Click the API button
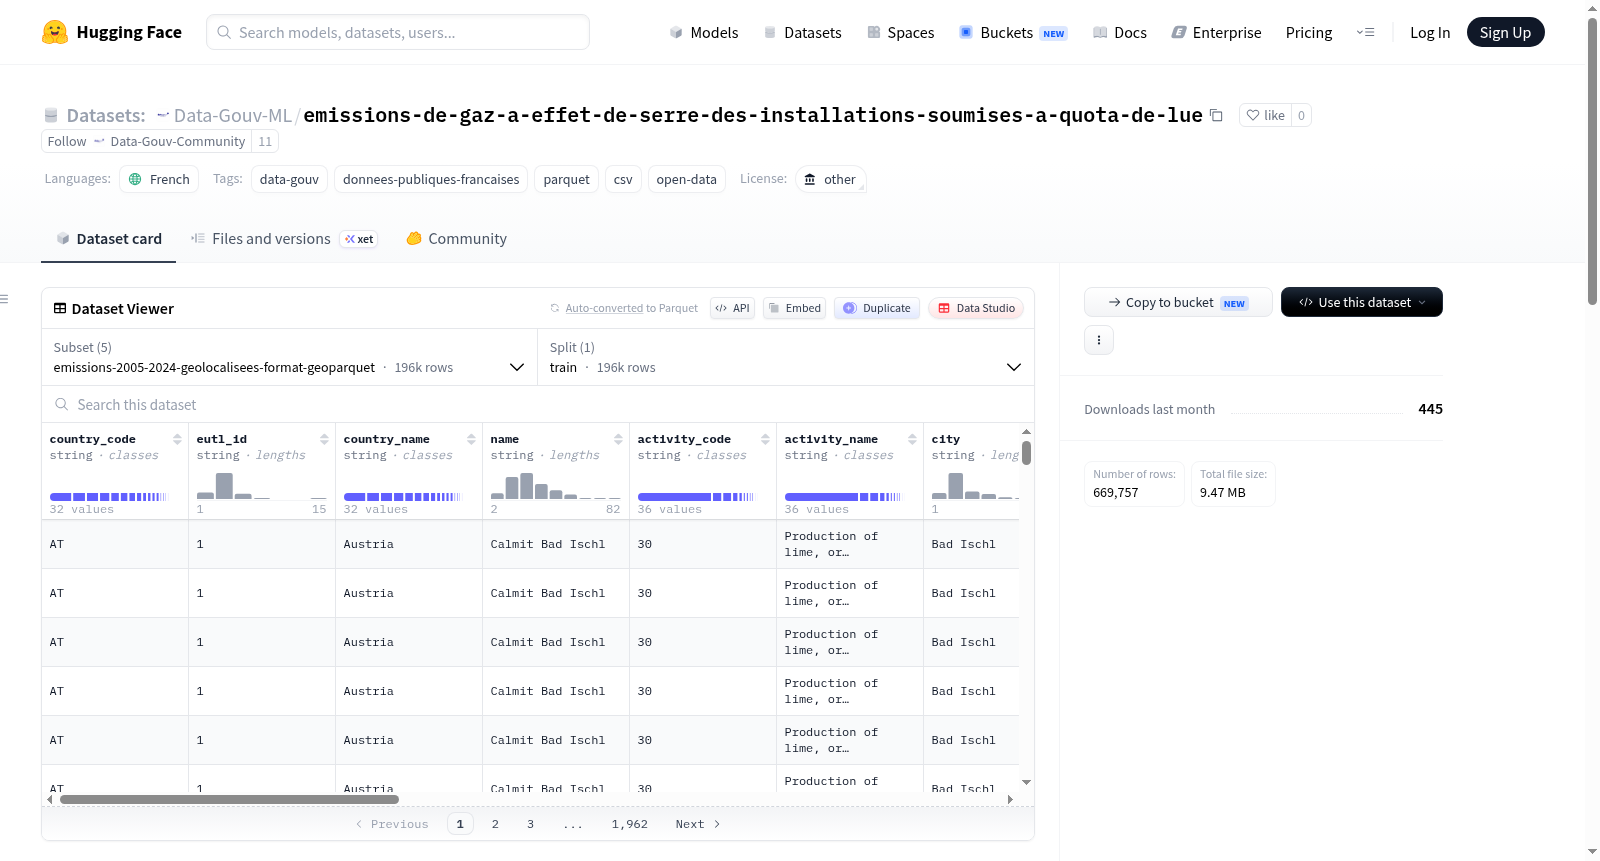The height and width of the screenshot is (861, 1600). point(732,308)
